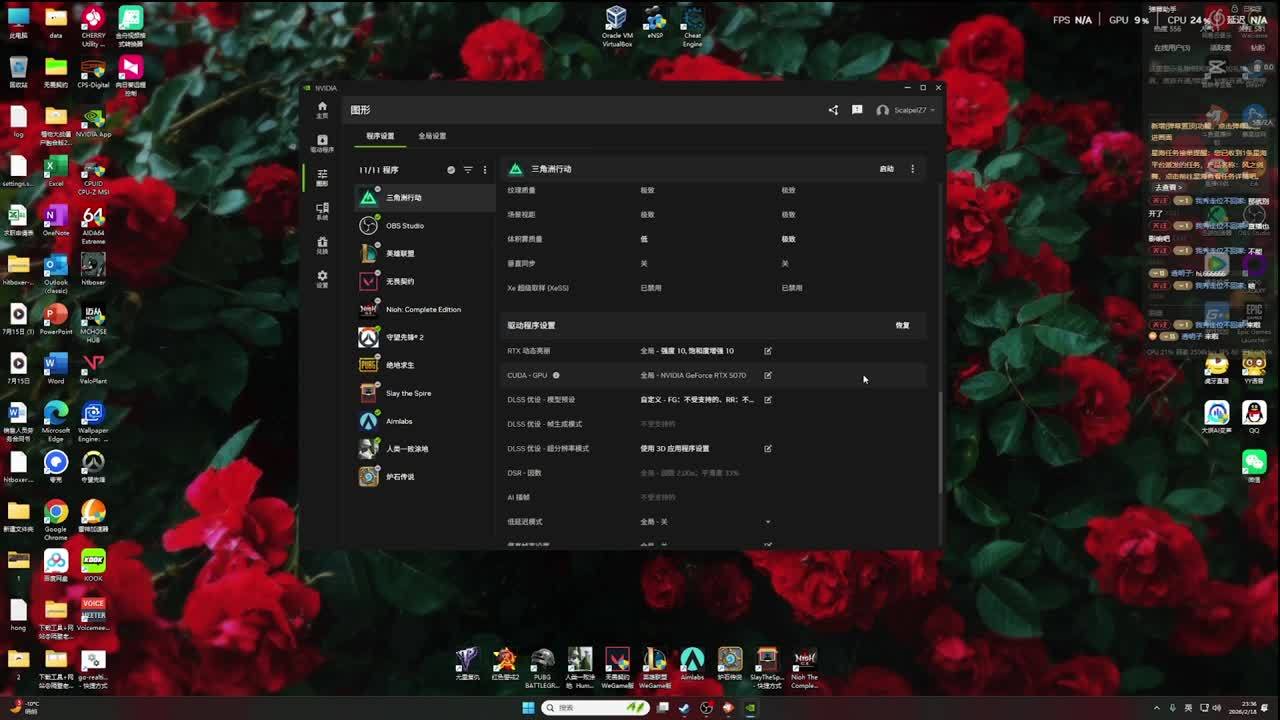
Task: Click info icon next to CUDA - GPU
Action: [x=556, y=376]
